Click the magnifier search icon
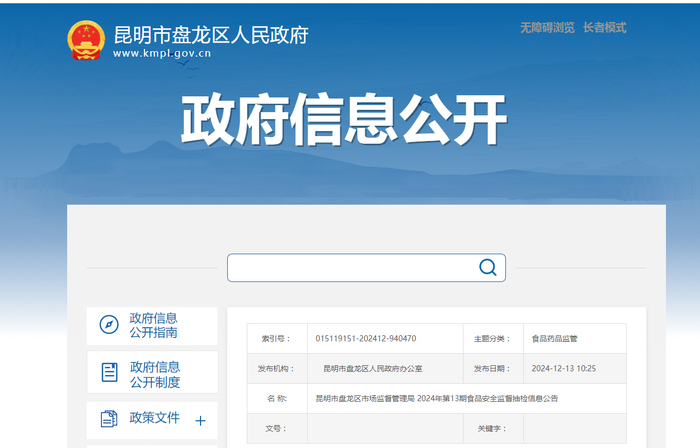Image resolution: width=700 pixels, height=448 pixels. click(x=488, y=267)
